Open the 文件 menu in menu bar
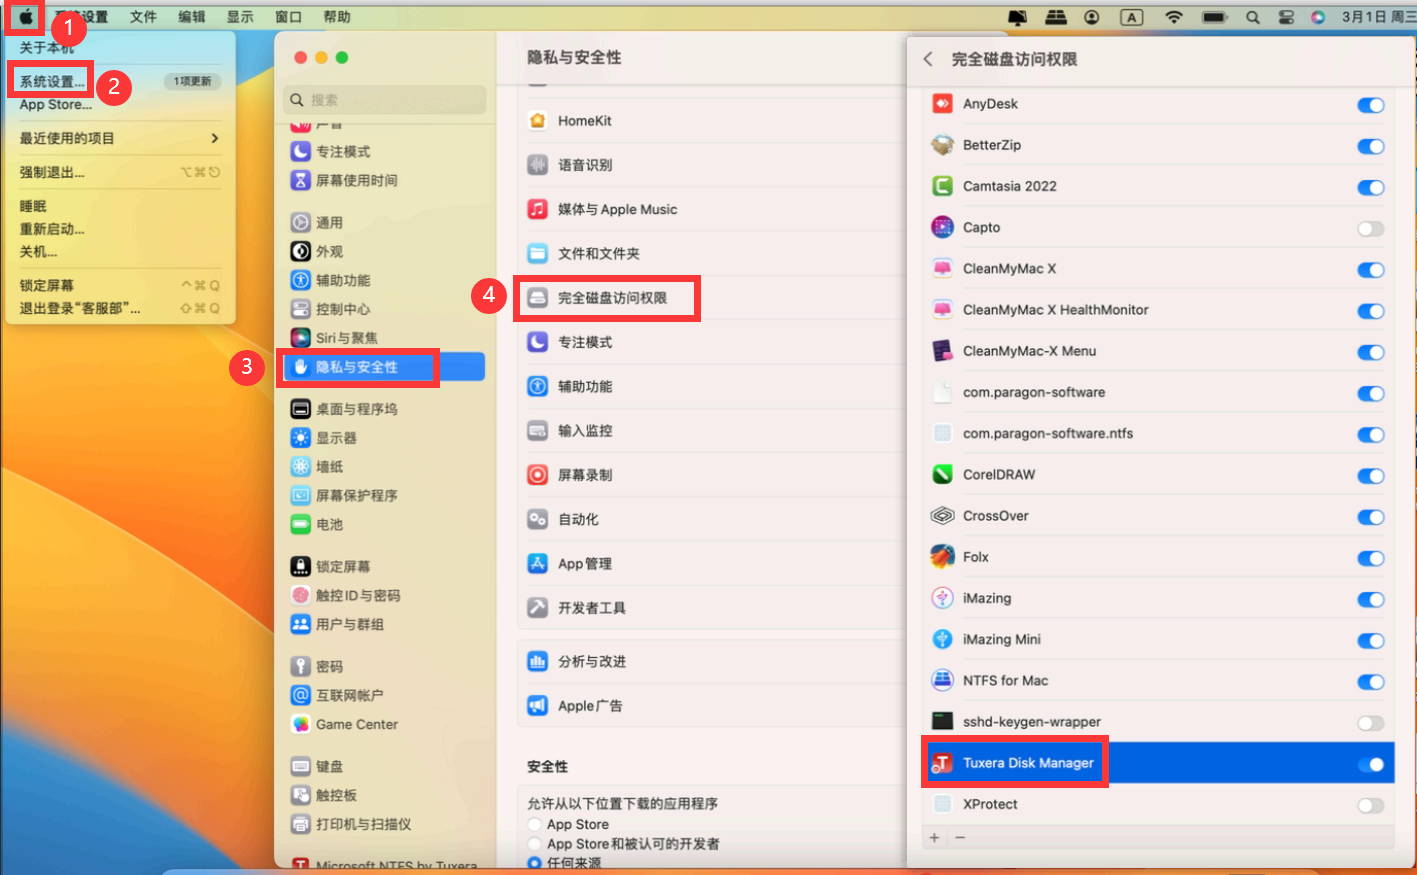 [143, 17]
